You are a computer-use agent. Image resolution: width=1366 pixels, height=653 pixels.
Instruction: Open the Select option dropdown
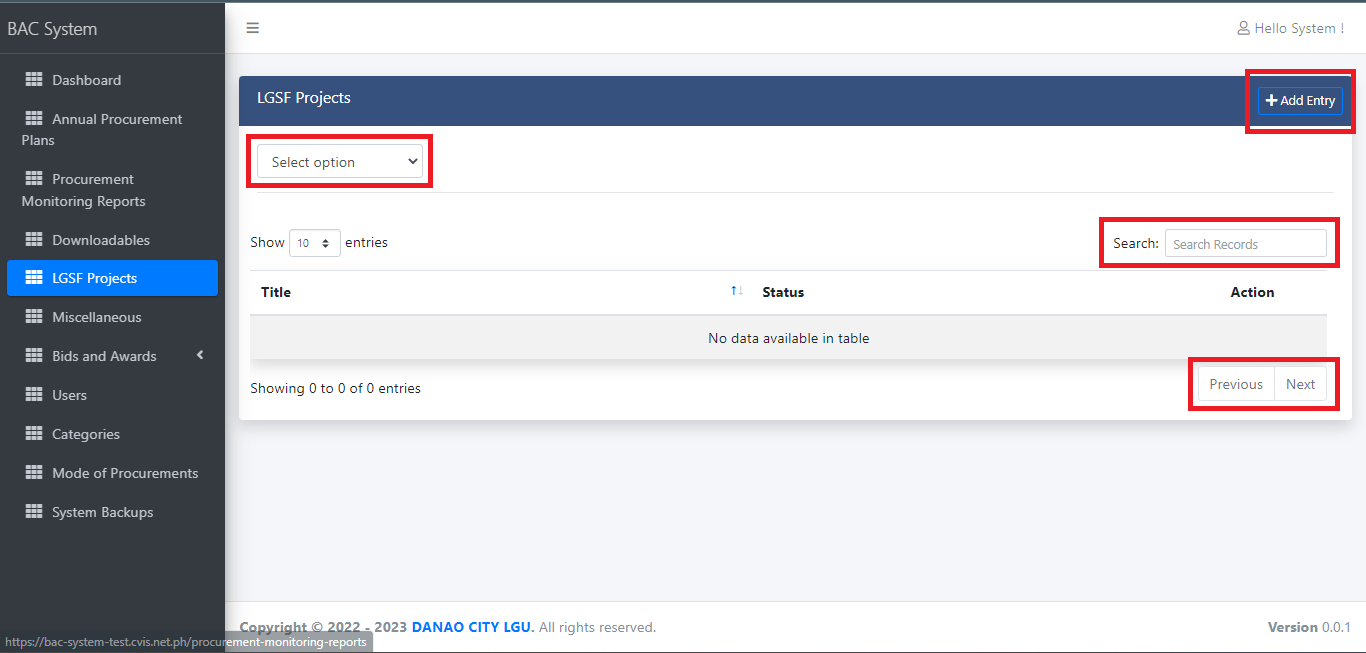[340, 162]
